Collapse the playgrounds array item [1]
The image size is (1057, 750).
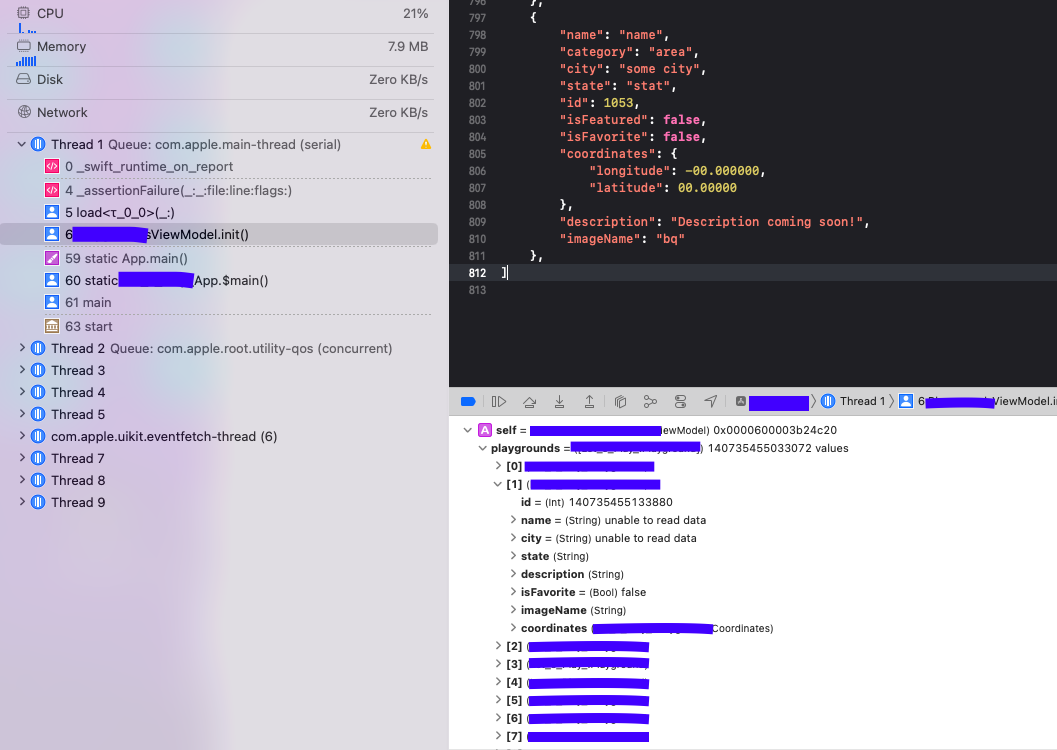point(498,484)
